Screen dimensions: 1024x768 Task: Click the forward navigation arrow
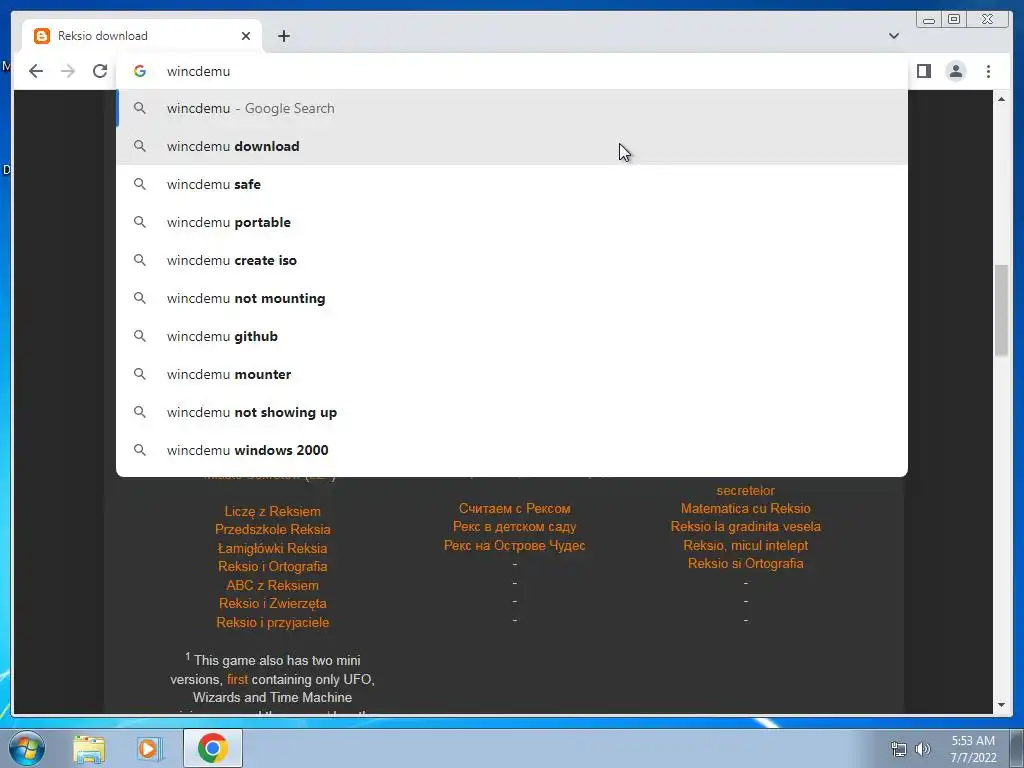coord(68,71)
